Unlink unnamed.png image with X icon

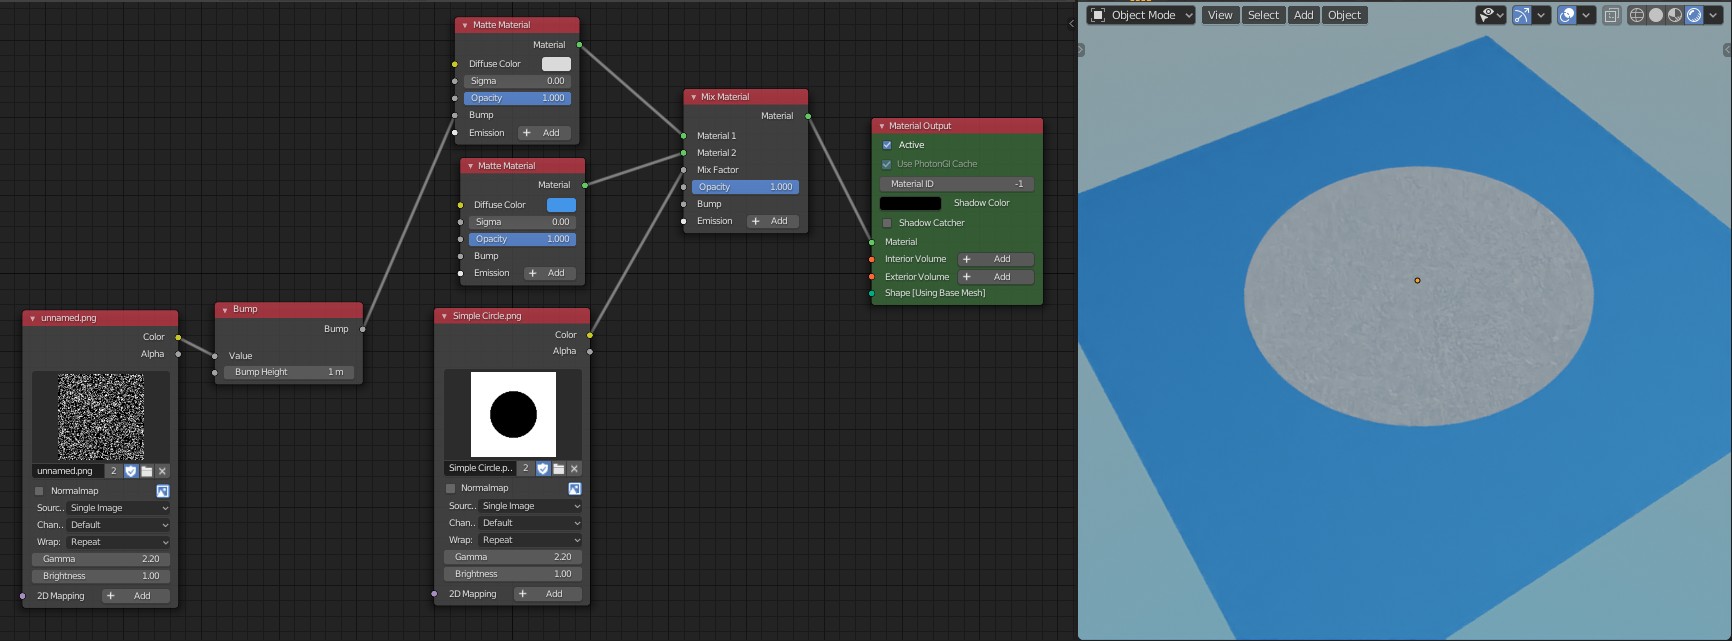[163, 471]
